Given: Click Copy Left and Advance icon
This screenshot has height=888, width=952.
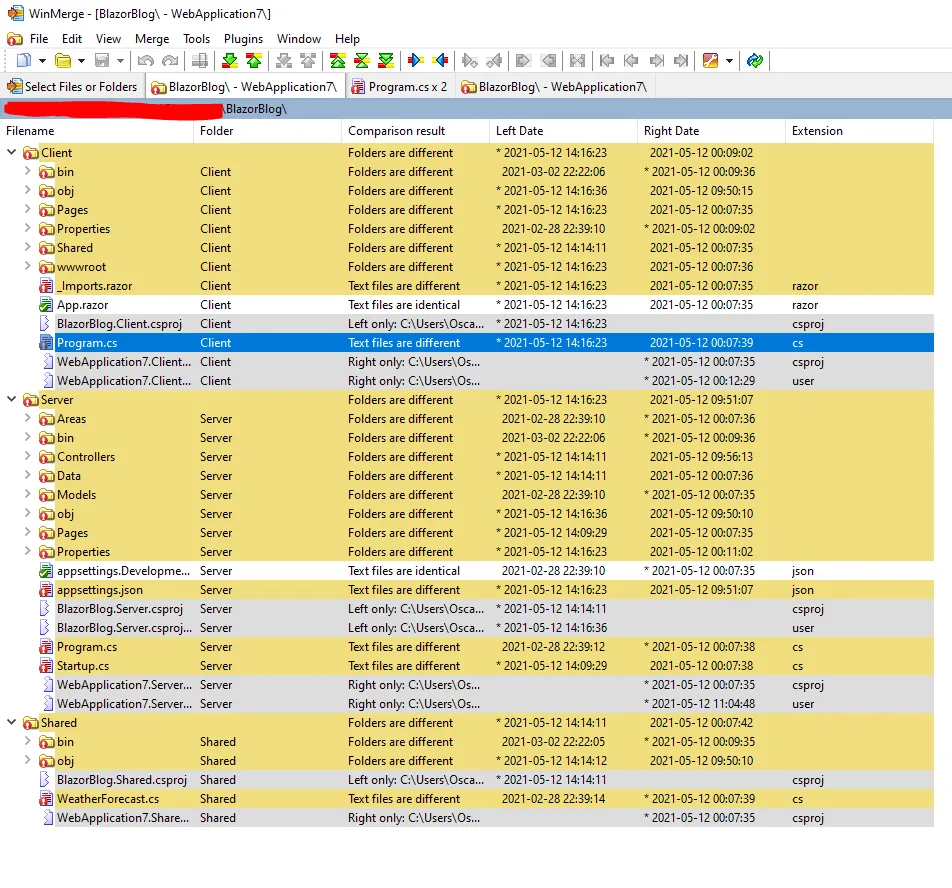Looking at the screenshot, I should (494, 60).
